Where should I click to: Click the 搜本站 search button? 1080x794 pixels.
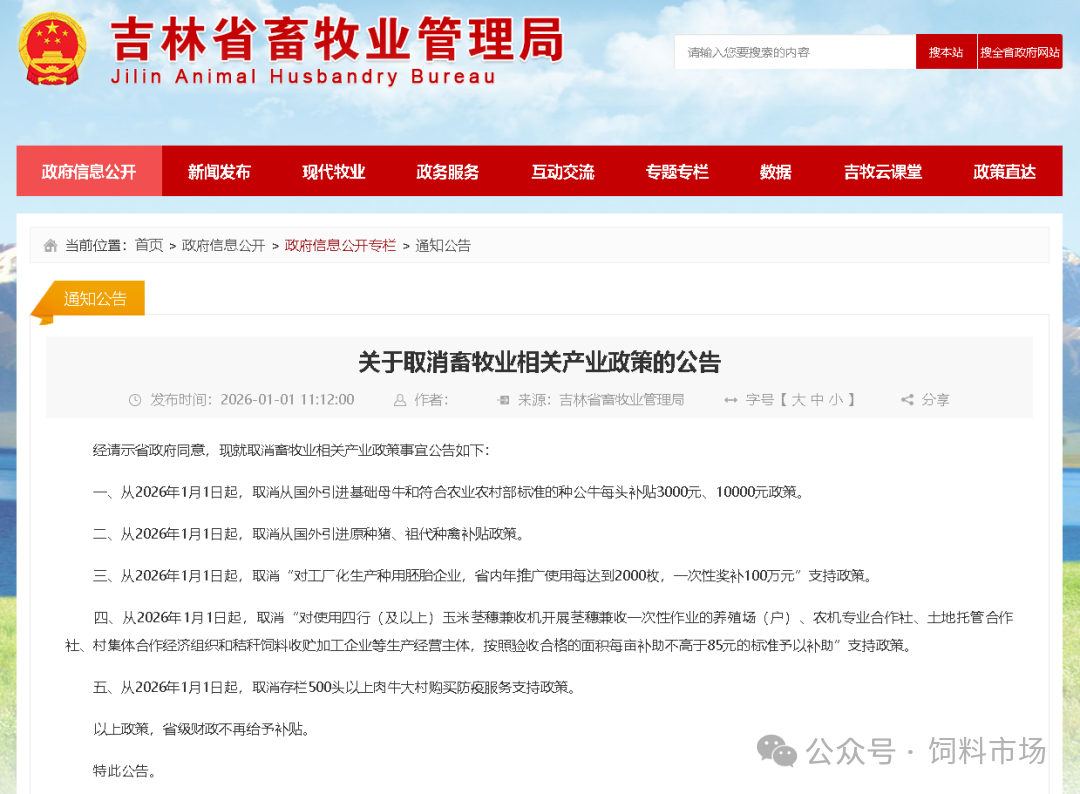[x=945, y=50]
